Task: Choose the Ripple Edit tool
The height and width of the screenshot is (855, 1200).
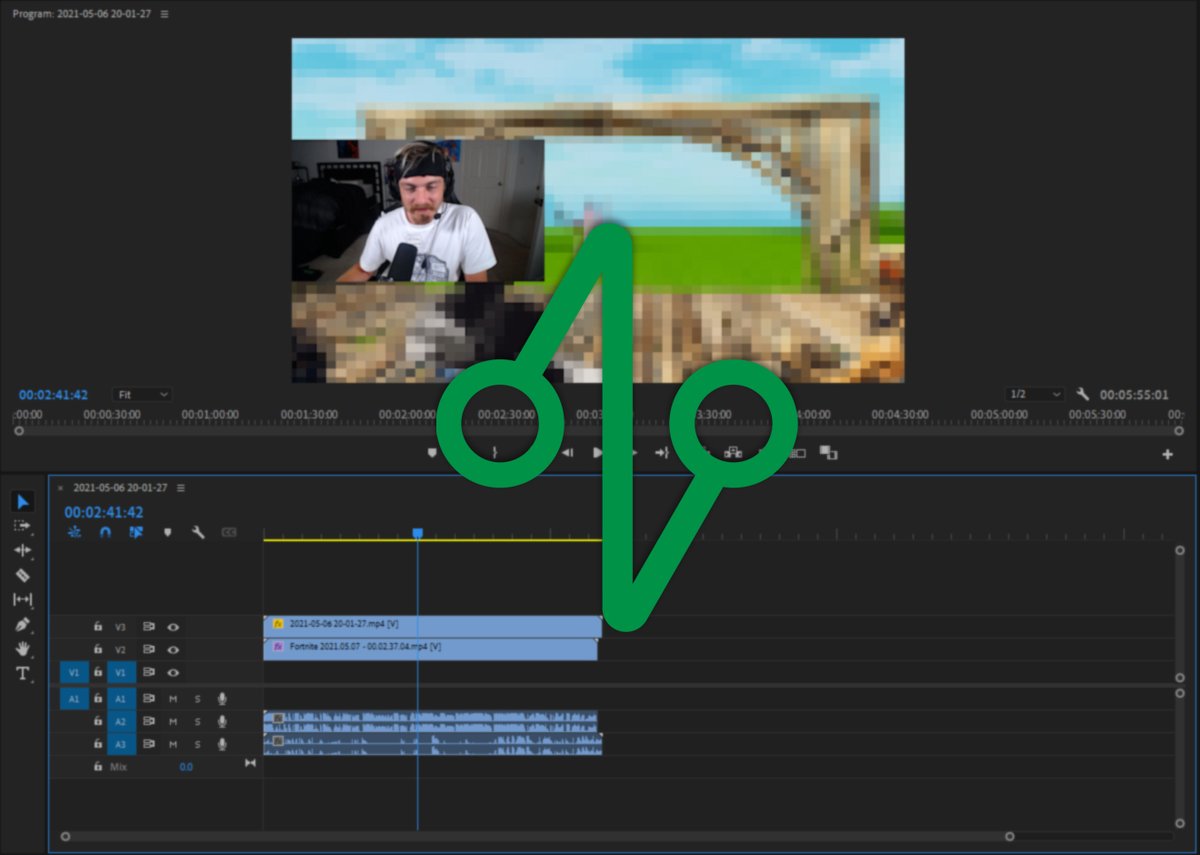Action: 22,551
